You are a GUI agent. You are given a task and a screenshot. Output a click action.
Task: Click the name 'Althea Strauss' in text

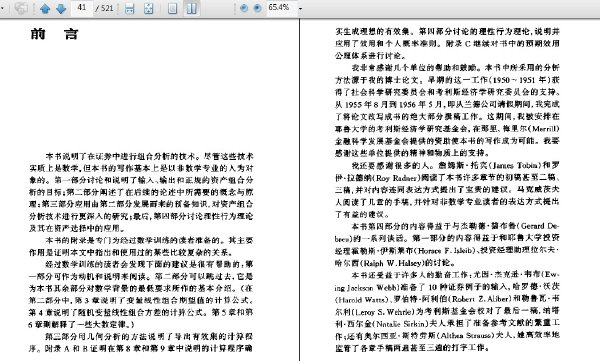466,335
